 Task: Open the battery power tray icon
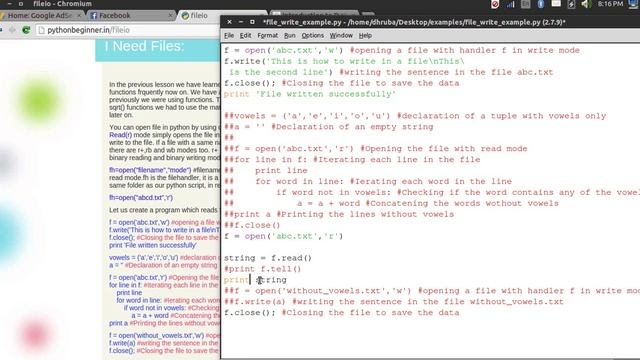[x=571, y=4]
